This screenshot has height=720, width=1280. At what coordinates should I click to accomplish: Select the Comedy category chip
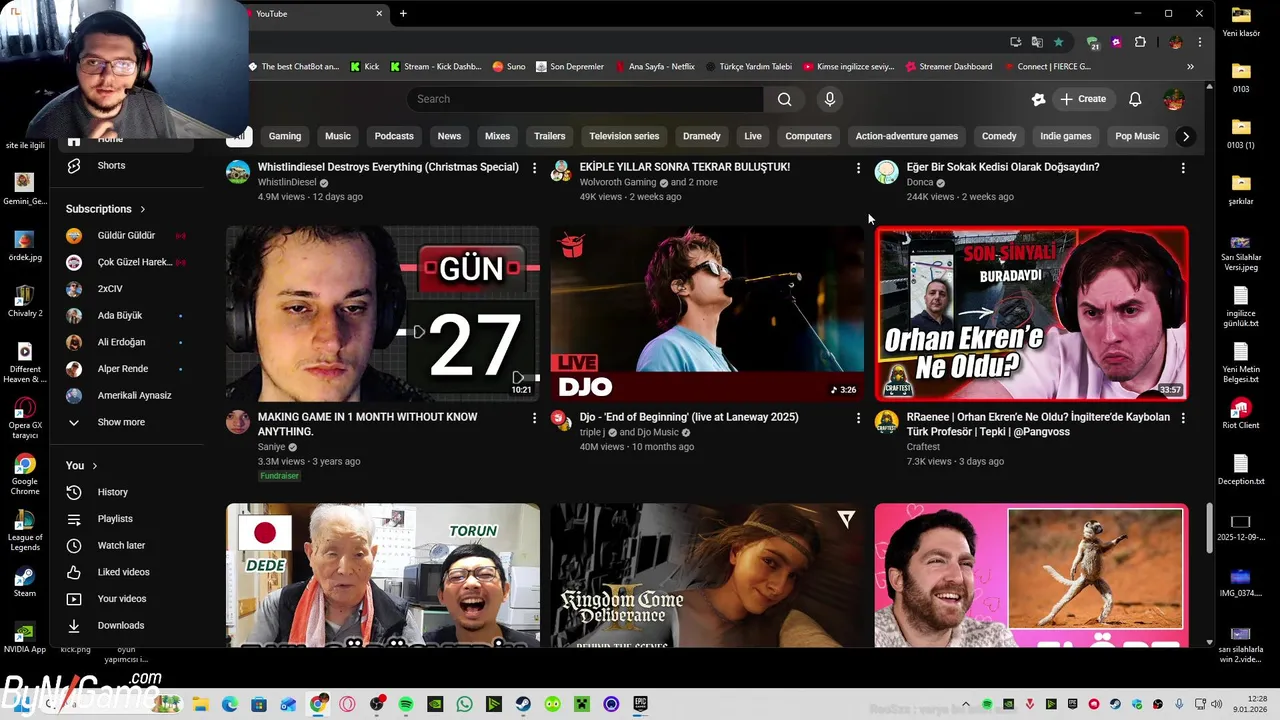click(999, 136)
